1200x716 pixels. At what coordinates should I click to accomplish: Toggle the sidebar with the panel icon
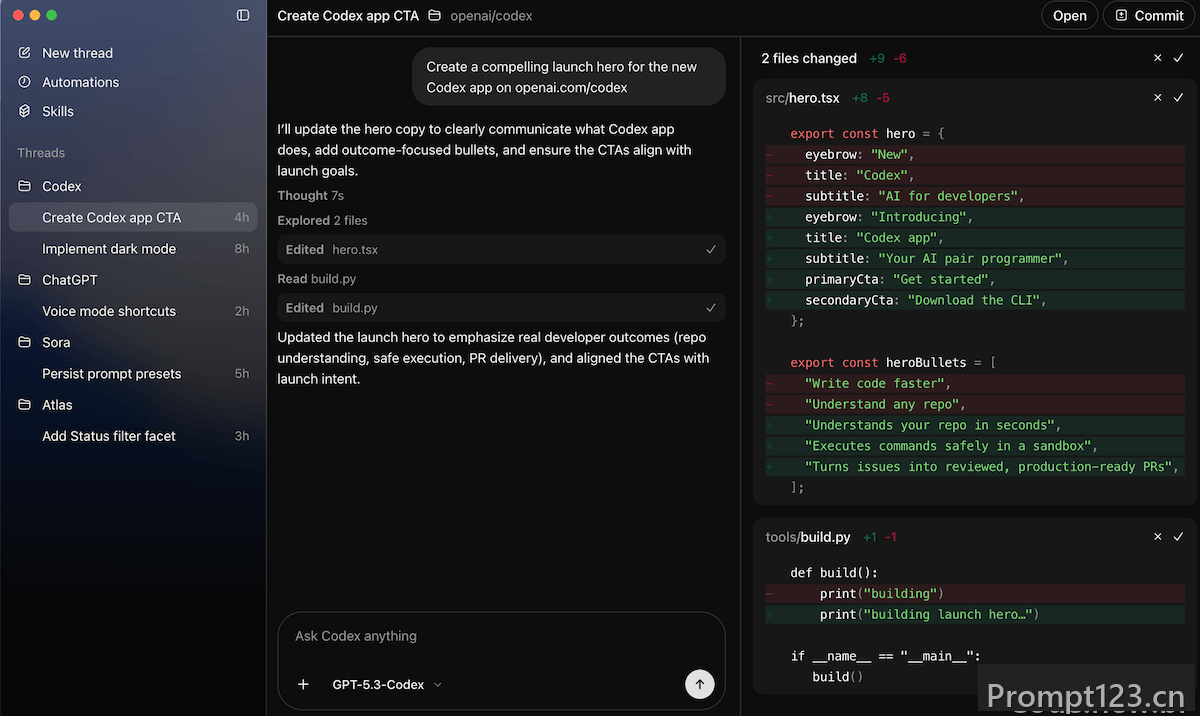point(243,16)
